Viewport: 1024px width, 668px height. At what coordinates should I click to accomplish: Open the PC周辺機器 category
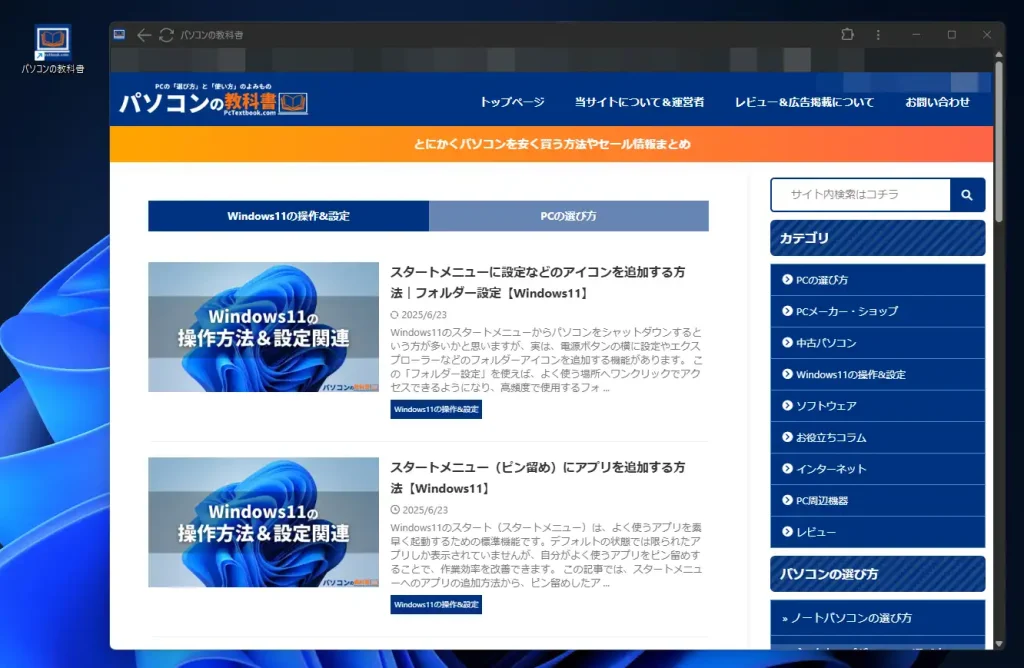click(x=878, y=500)
